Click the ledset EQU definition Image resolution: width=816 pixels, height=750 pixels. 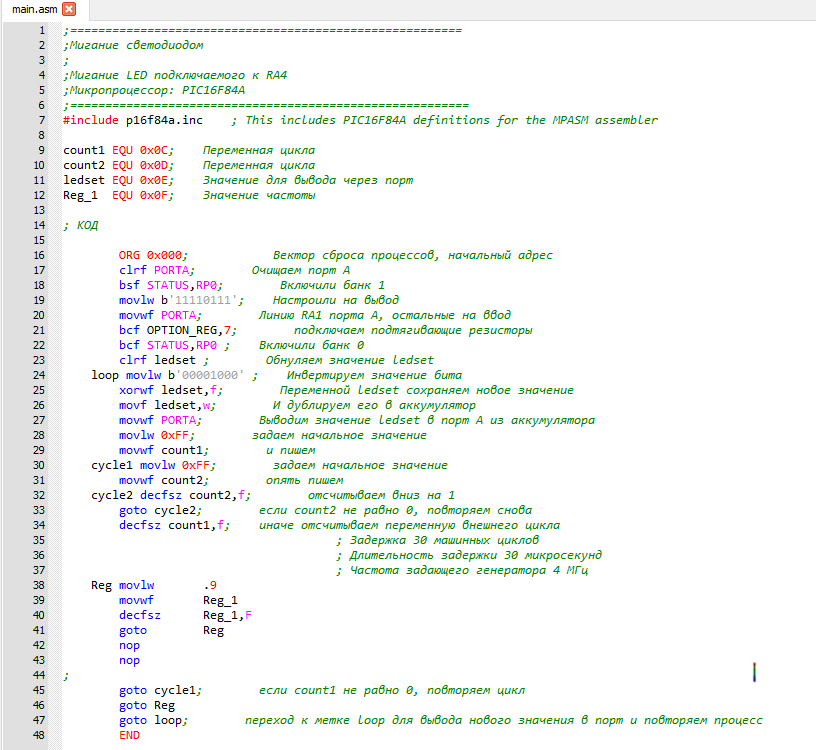83,180
